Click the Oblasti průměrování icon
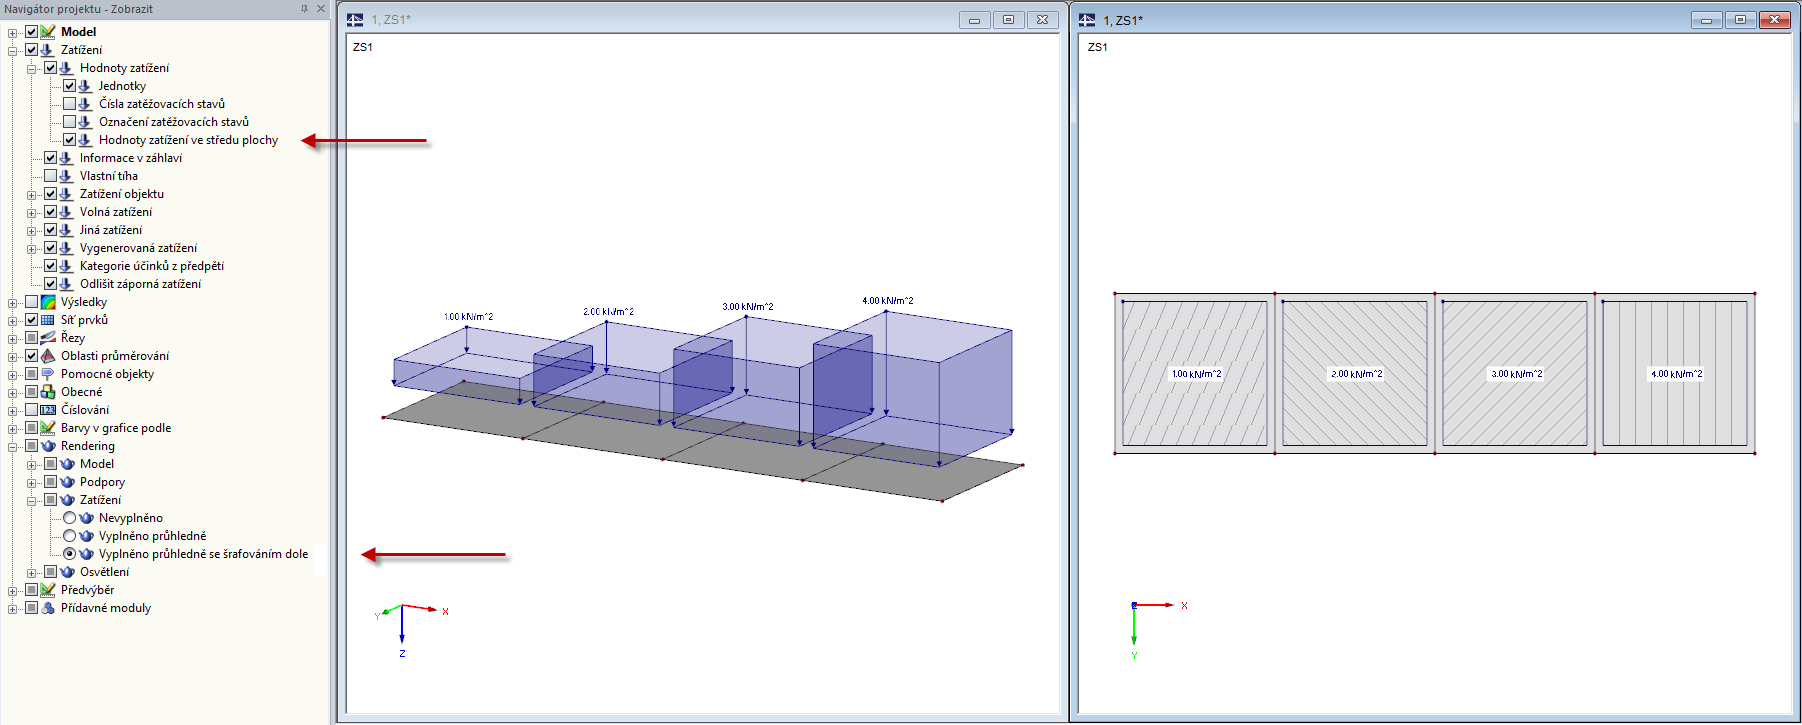1802x725 pixels. tap(47, 356)
